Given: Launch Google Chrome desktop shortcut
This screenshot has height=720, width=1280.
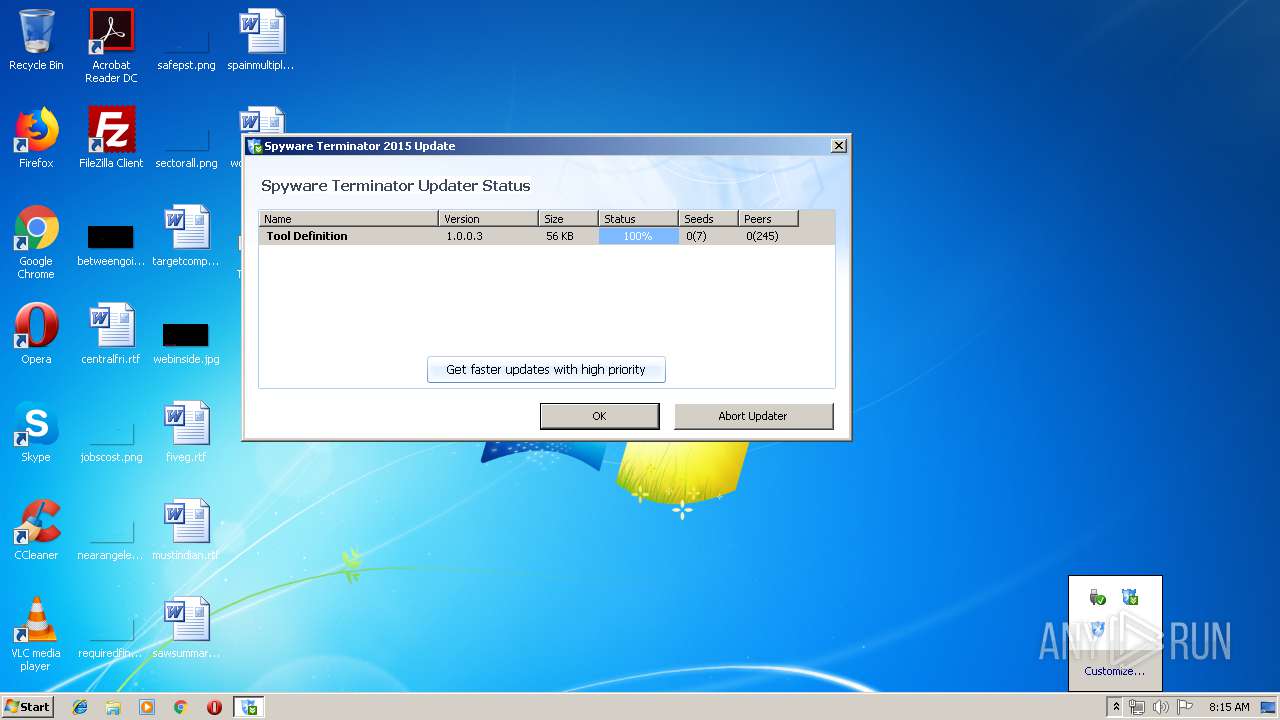Looking at the screenshot, I should tap(36, 242).
